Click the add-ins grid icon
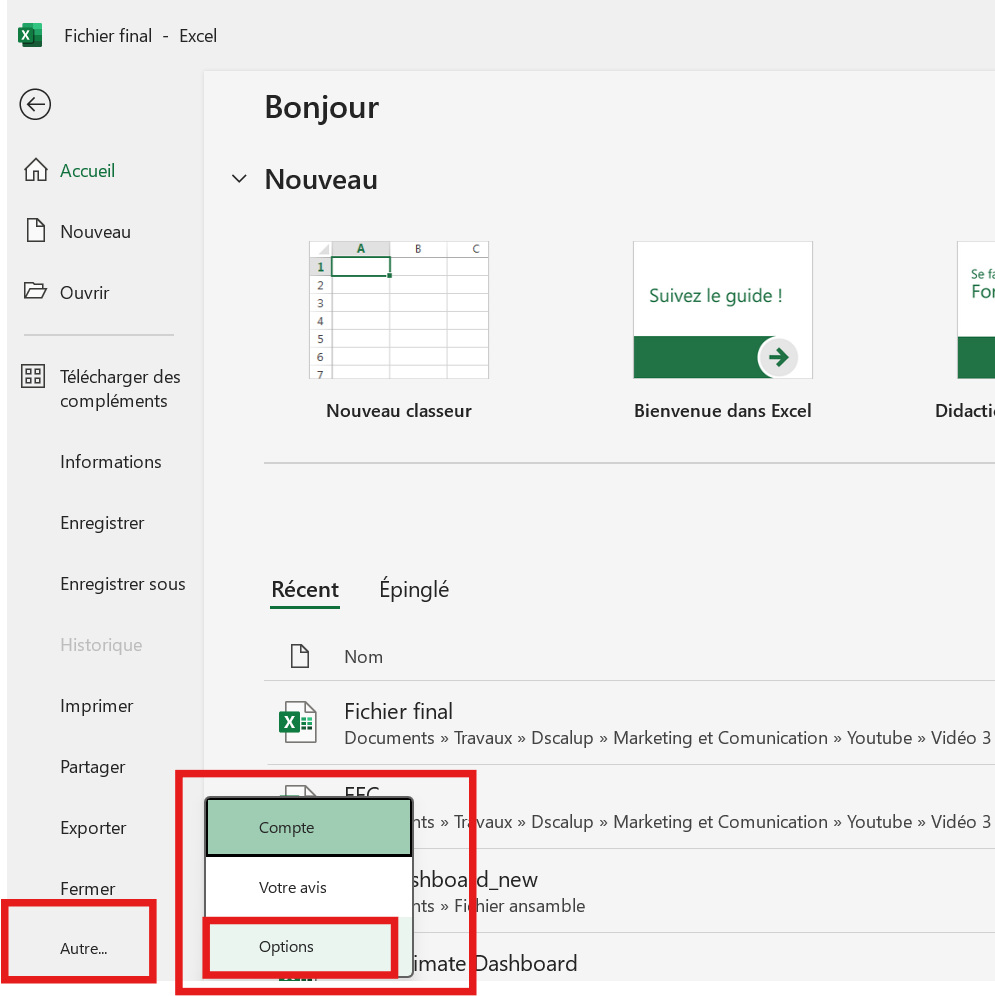995x996 pixels. coord(33,376)
